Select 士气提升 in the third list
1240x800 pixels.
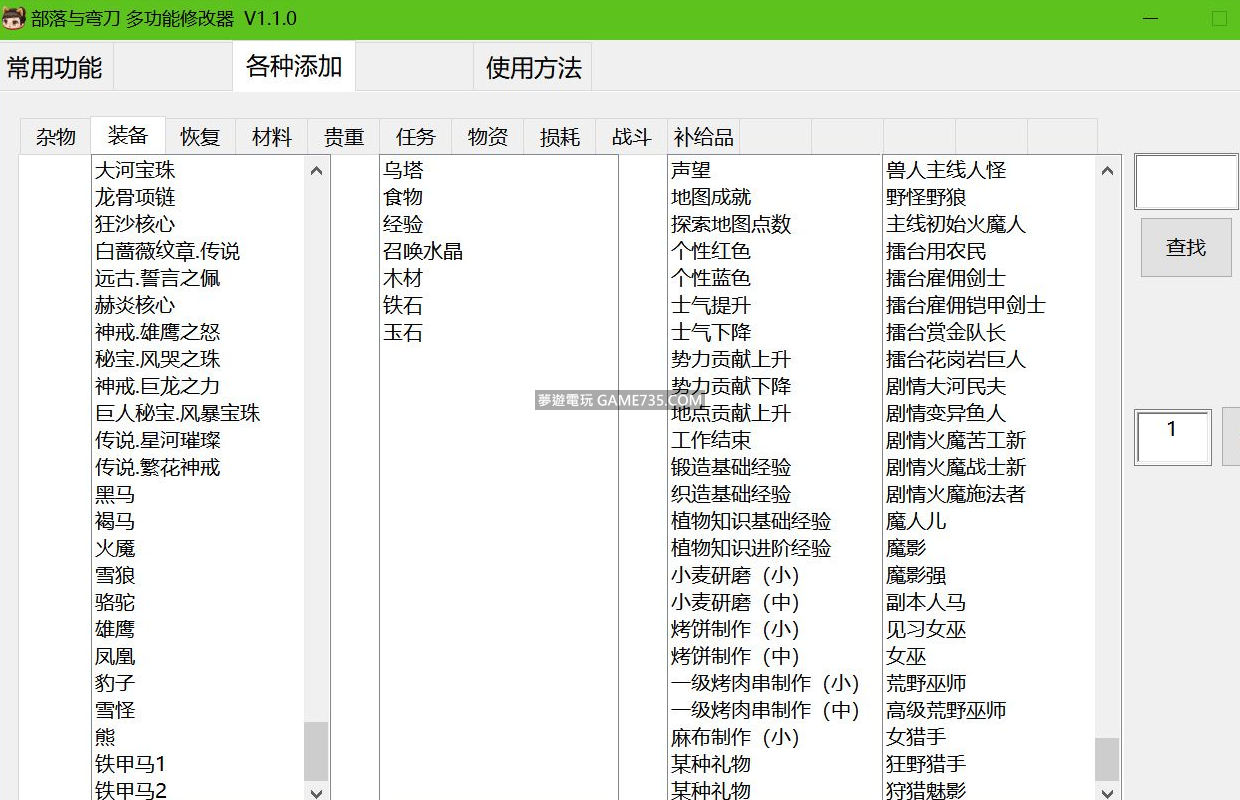coord(710,306)
